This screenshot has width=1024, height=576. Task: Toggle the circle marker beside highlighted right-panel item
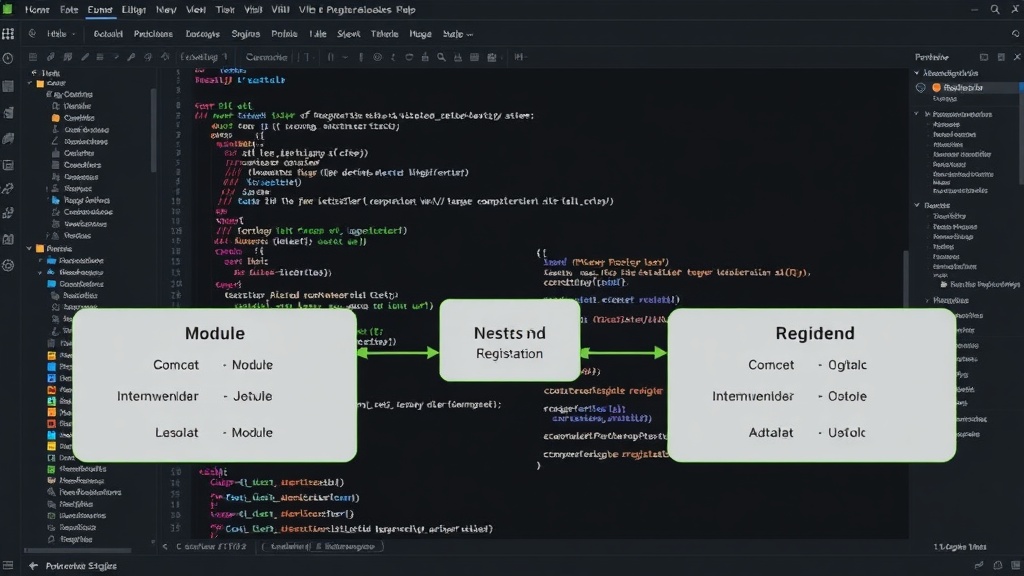tap(921, 88)
